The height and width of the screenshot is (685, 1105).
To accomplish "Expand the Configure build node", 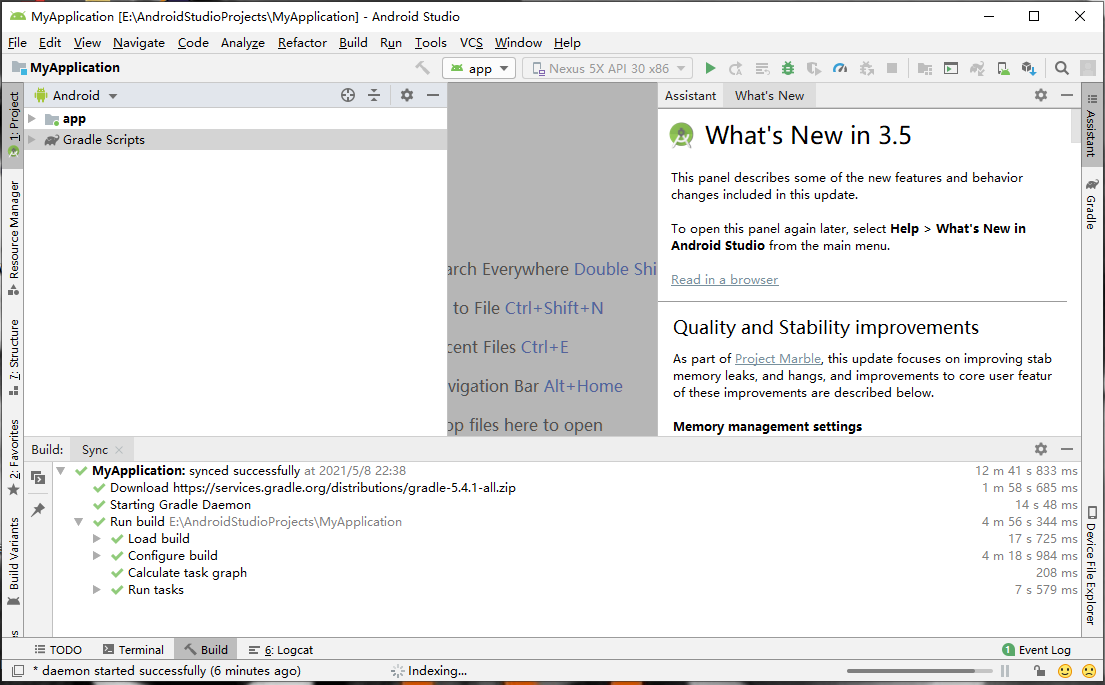I will coord(97,556).
